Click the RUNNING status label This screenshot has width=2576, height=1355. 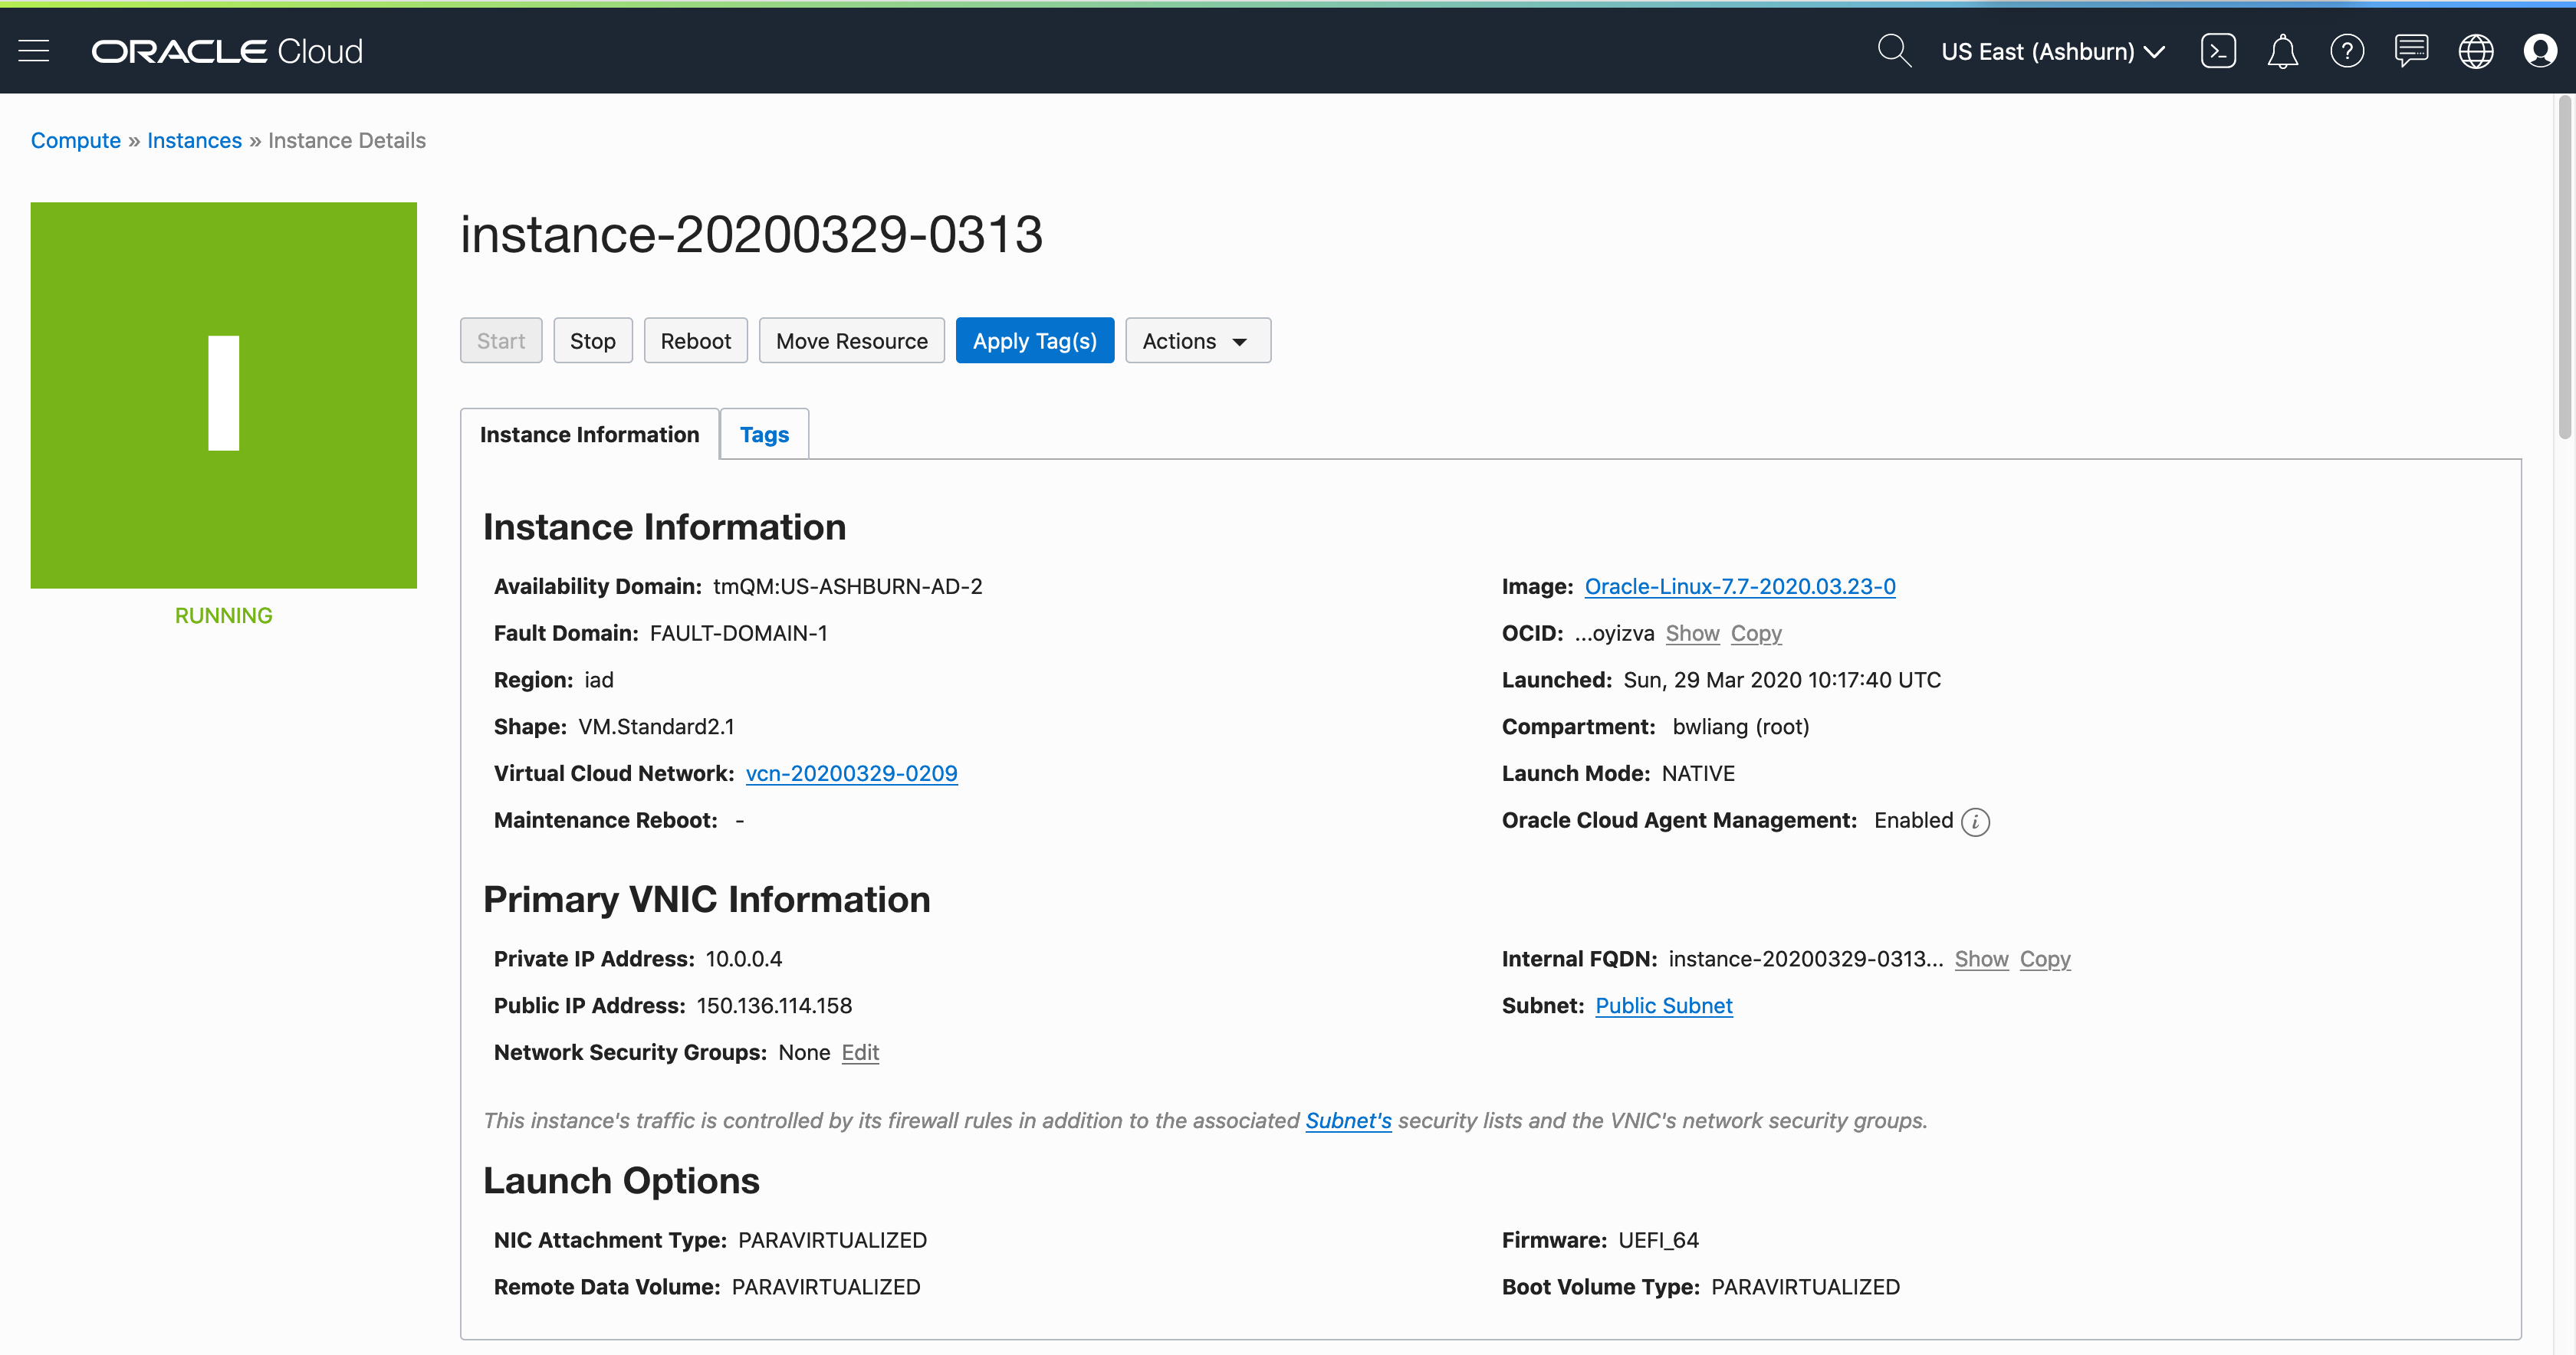[x=224, y=615]
